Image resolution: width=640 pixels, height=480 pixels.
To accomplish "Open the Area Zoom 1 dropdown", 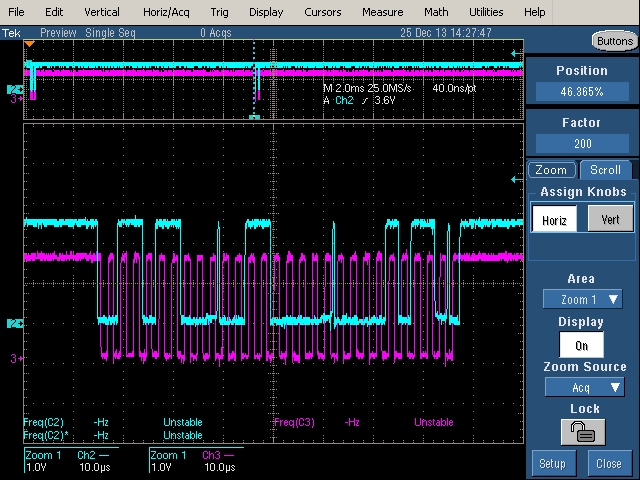I will (582, 299).
